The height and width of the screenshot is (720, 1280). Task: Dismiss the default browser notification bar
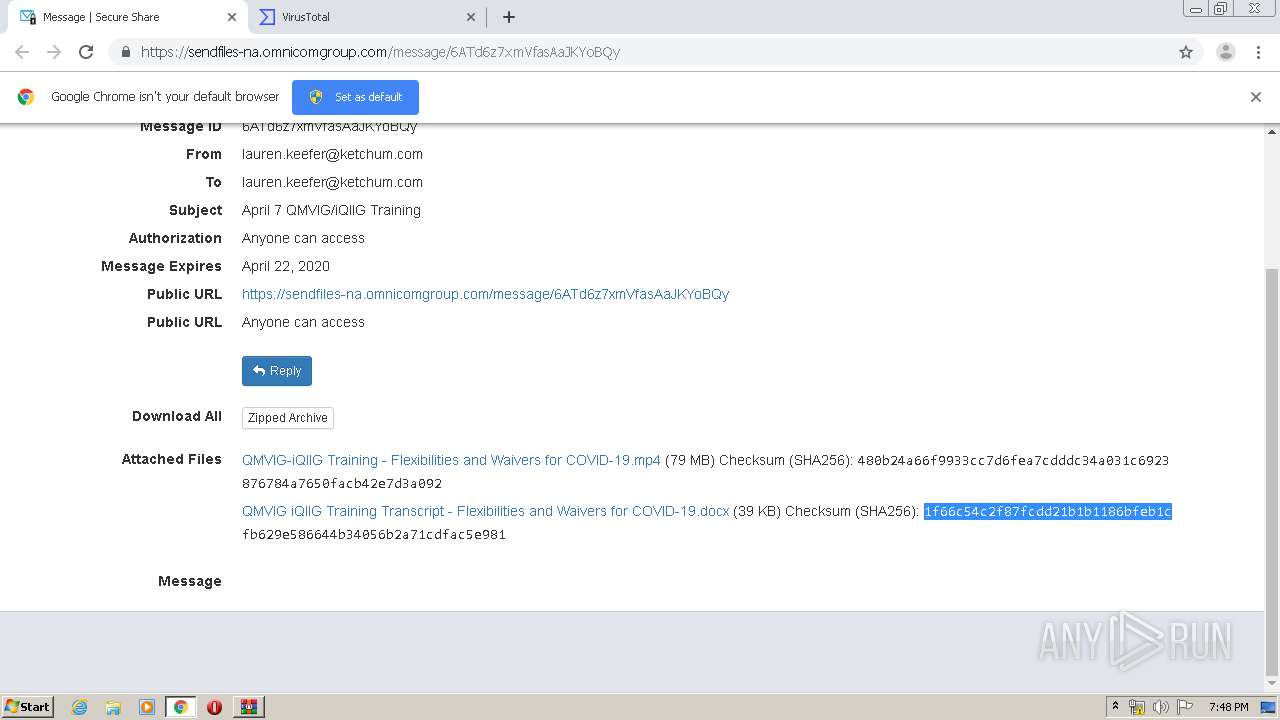click(1256, 97)
